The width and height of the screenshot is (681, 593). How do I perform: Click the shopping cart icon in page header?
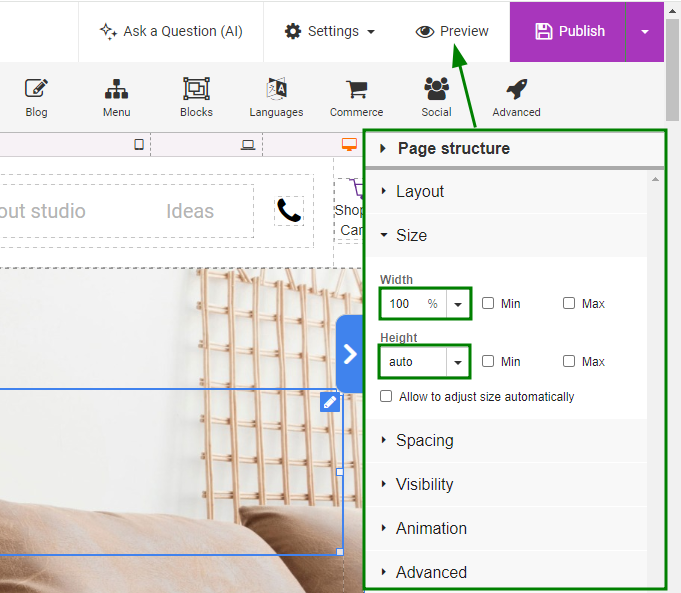coord(356,189)
